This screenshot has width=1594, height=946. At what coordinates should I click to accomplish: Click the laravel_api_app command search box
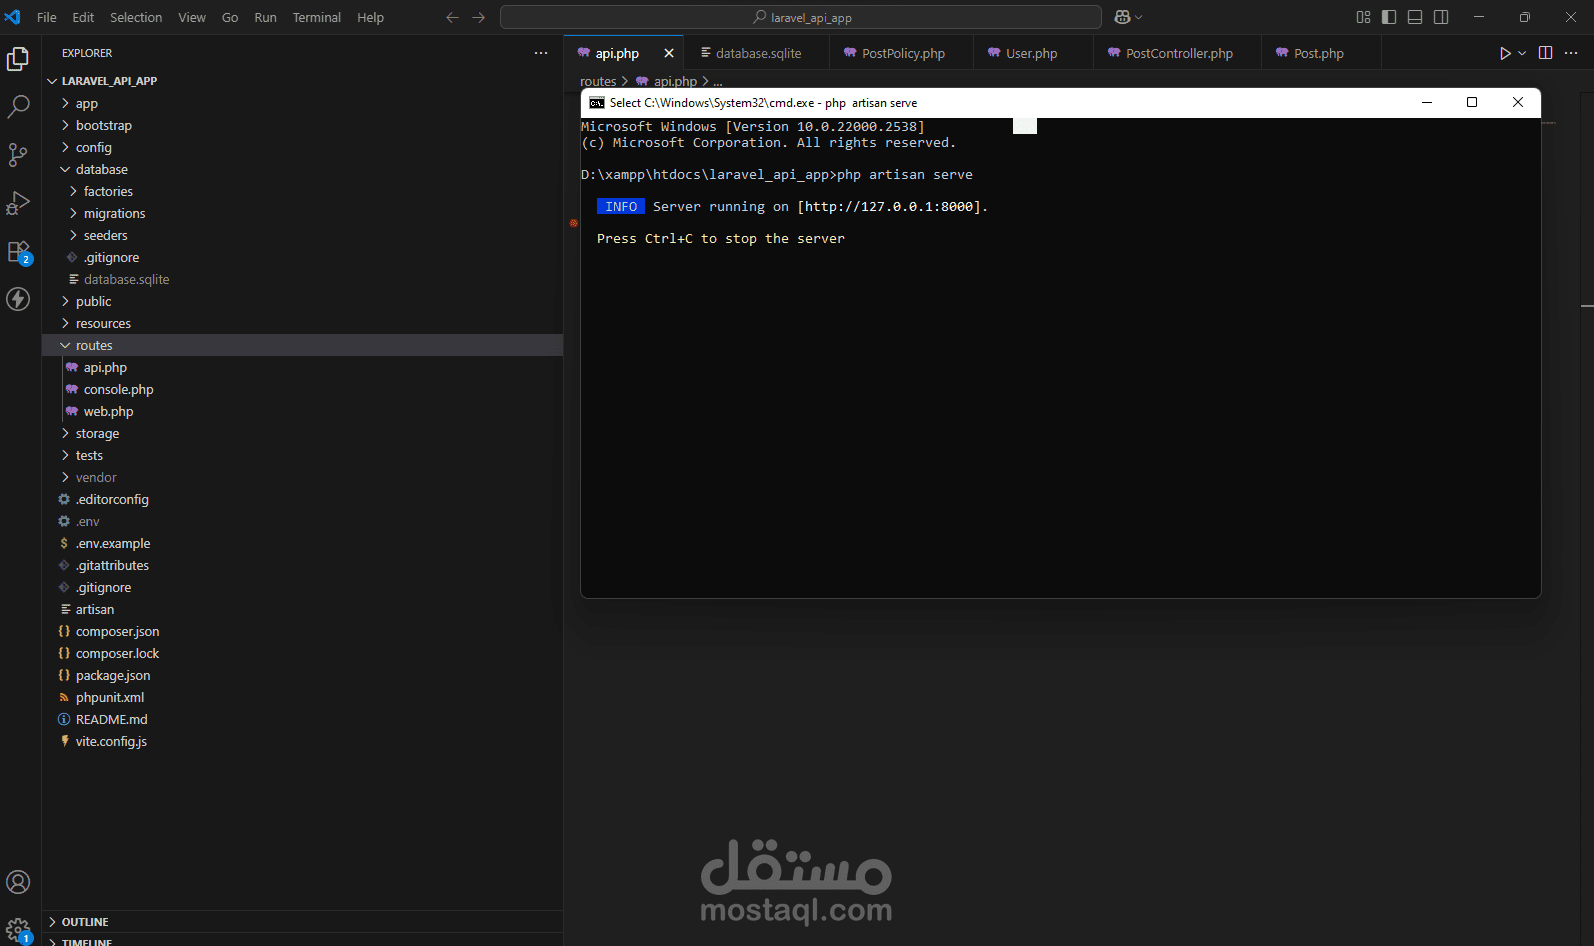tap(800, 17)
